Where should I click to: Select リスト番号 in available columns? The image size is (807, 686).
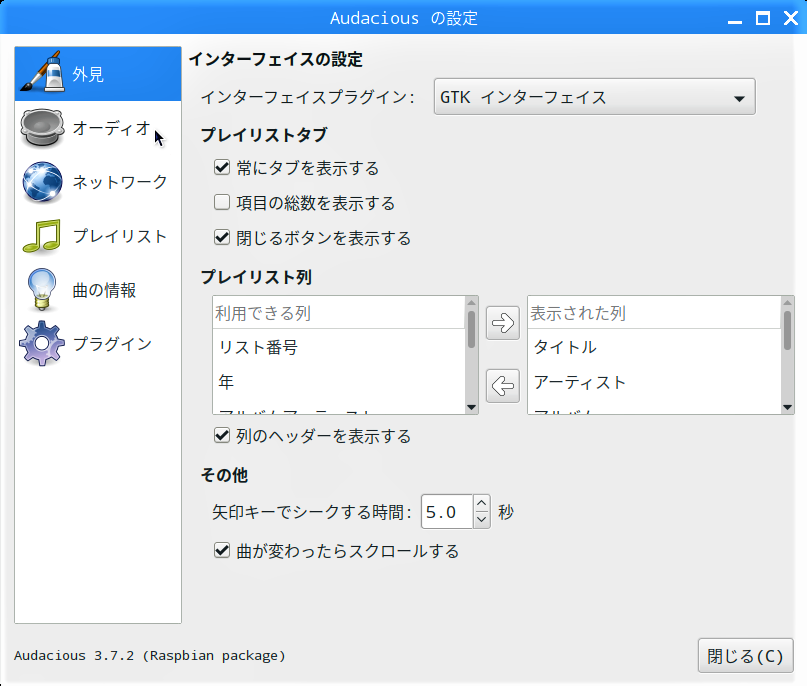(x=339, y=347)
